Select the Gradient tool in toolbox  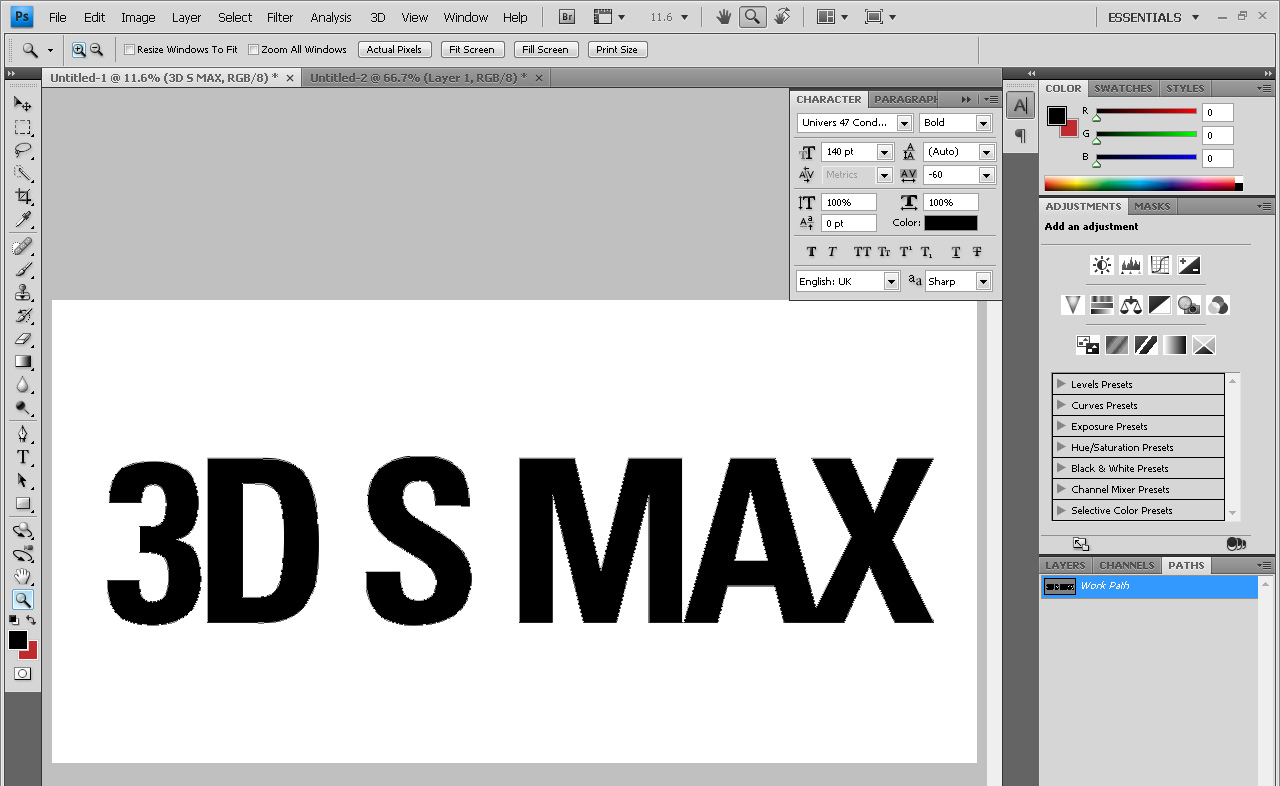coord(22,361)
